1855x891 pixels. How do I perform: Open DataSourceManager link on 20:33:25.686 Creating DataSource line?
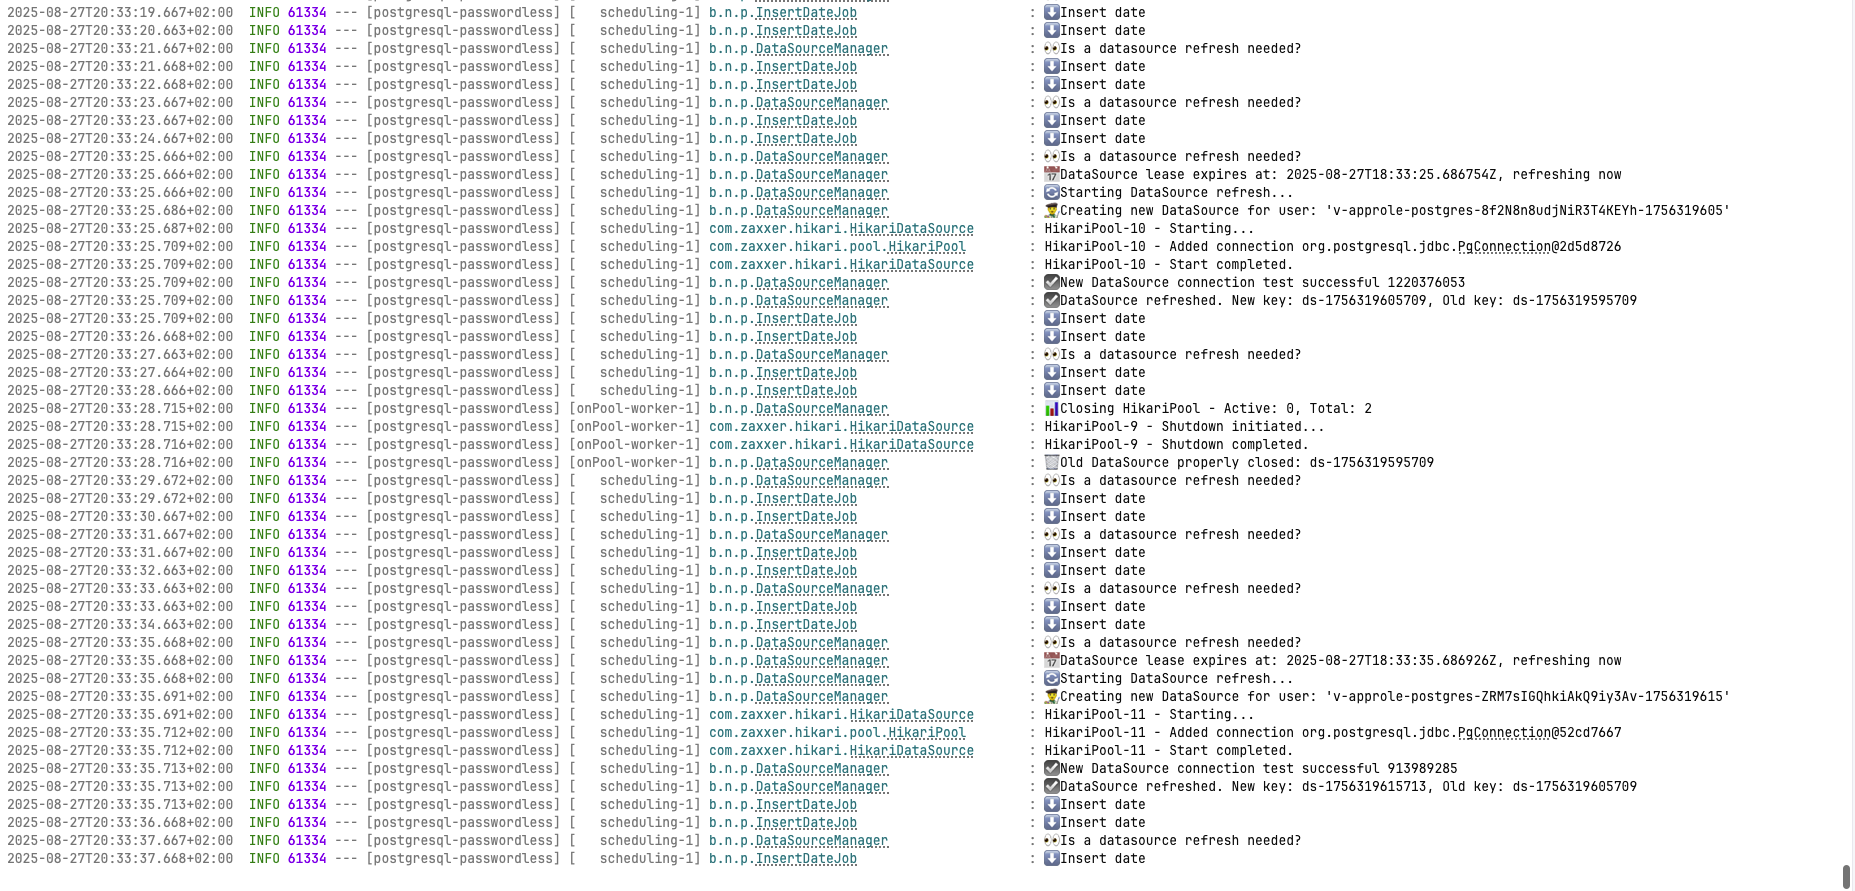tap(821, 210)
